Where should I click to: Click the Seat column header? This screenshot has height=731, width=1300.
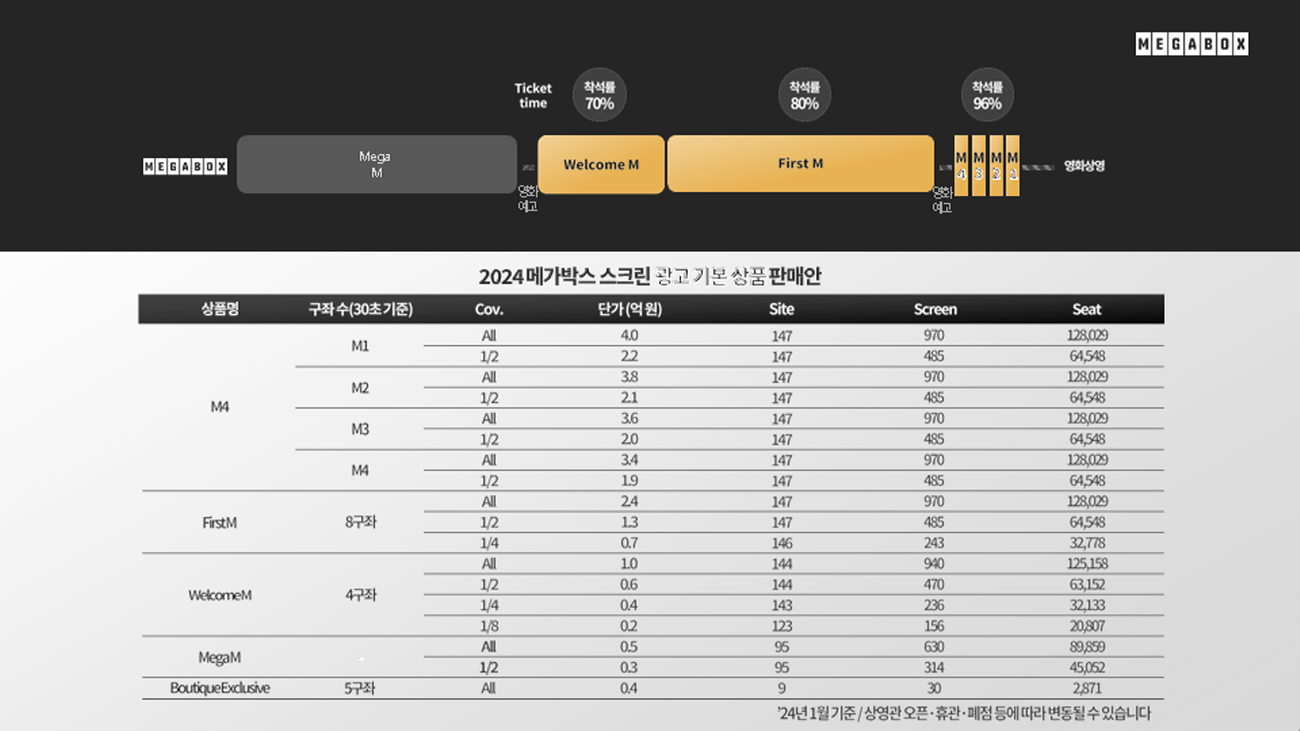click(x=1086, y=309)
